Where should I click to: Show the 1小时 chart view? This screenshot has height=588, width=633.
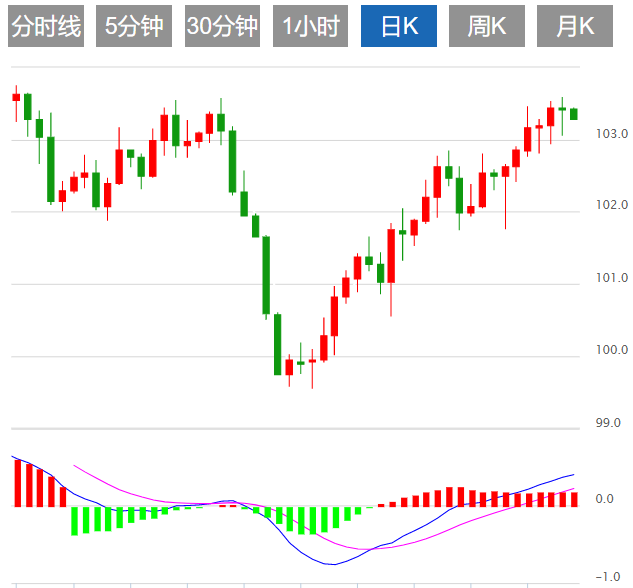(310, 27)
